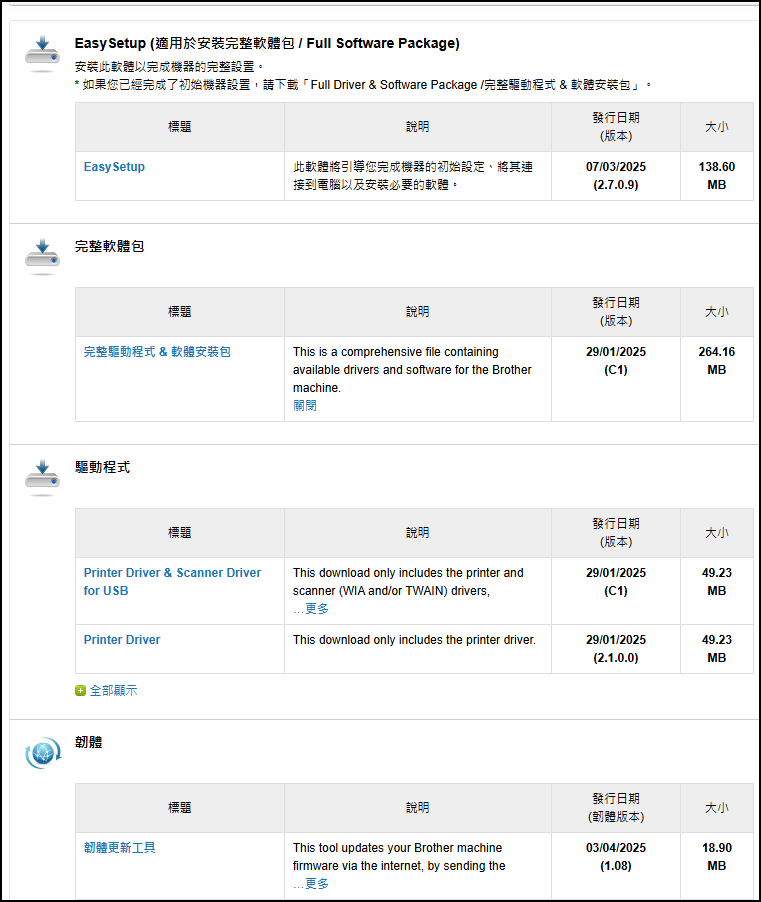This screenshot has width=761, height=902.
Task: Collapse description with the 關閉 link
Action: tap(305, 406)
